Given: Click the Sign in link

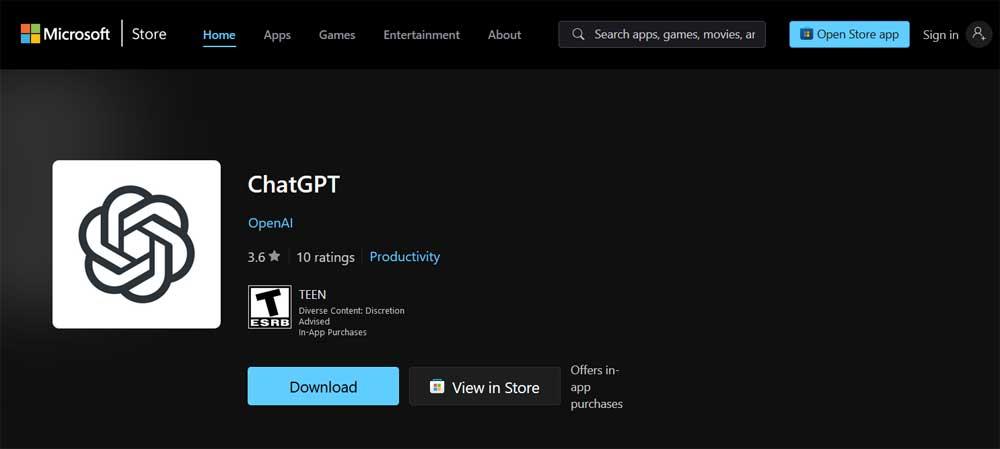Looking at the screenshot, I should click(940, 35).
